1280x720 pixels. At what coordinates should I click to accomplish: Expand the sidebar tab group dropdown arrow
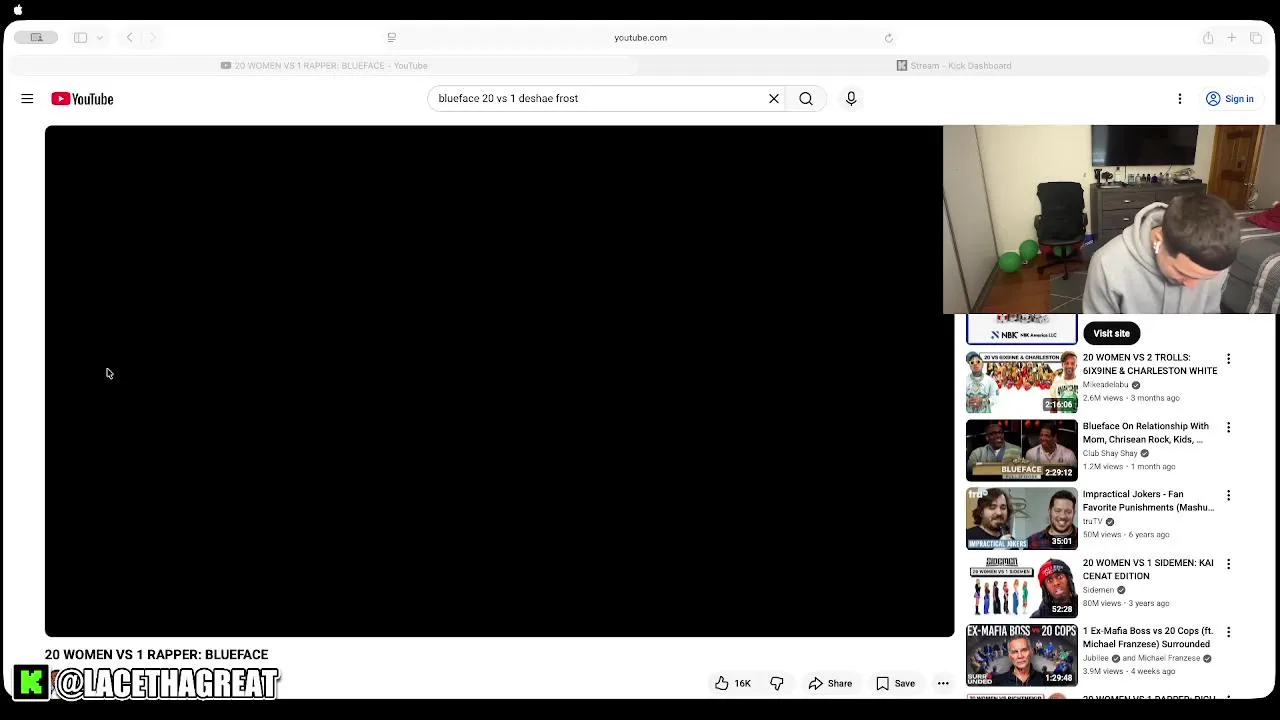pos(100,38)
